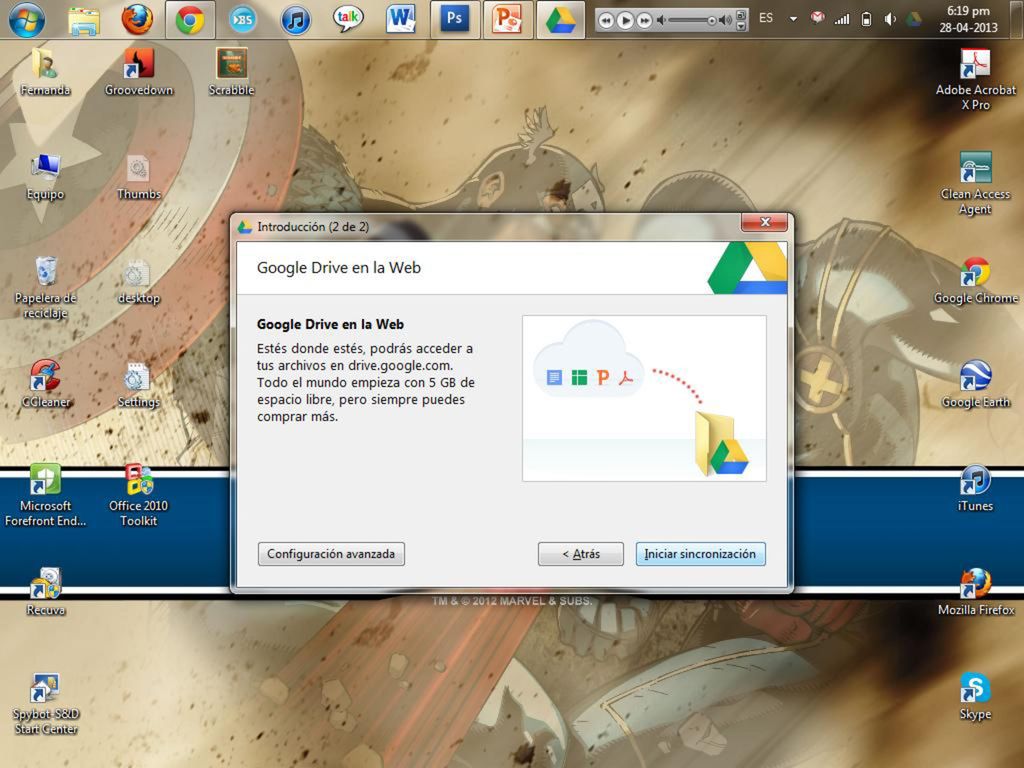Select the Equipo desktop icon
Viewport: 1024px width, 768px height.
coord(45,176)
